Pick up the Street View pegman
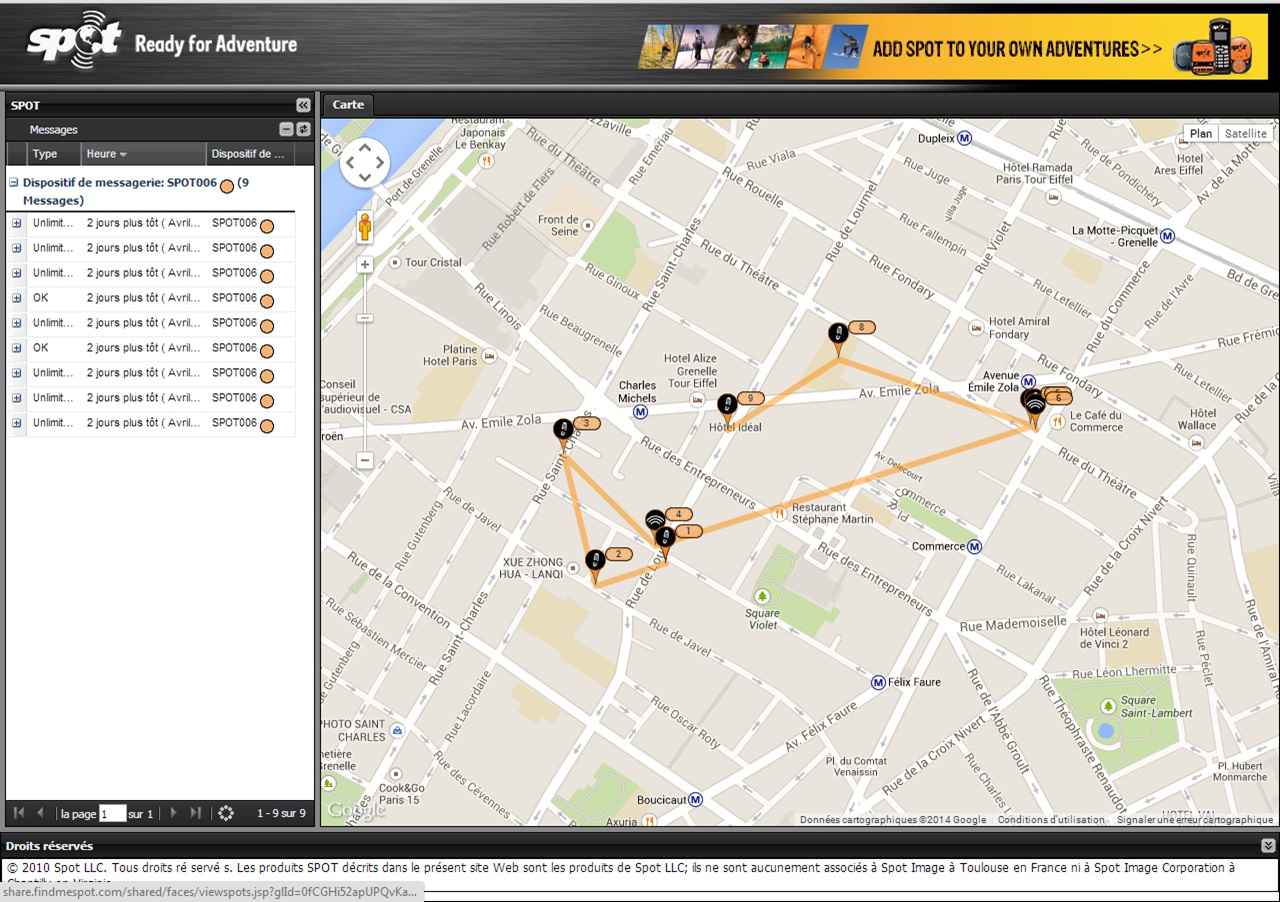The image size is (1280, 902). coord(365,227)
